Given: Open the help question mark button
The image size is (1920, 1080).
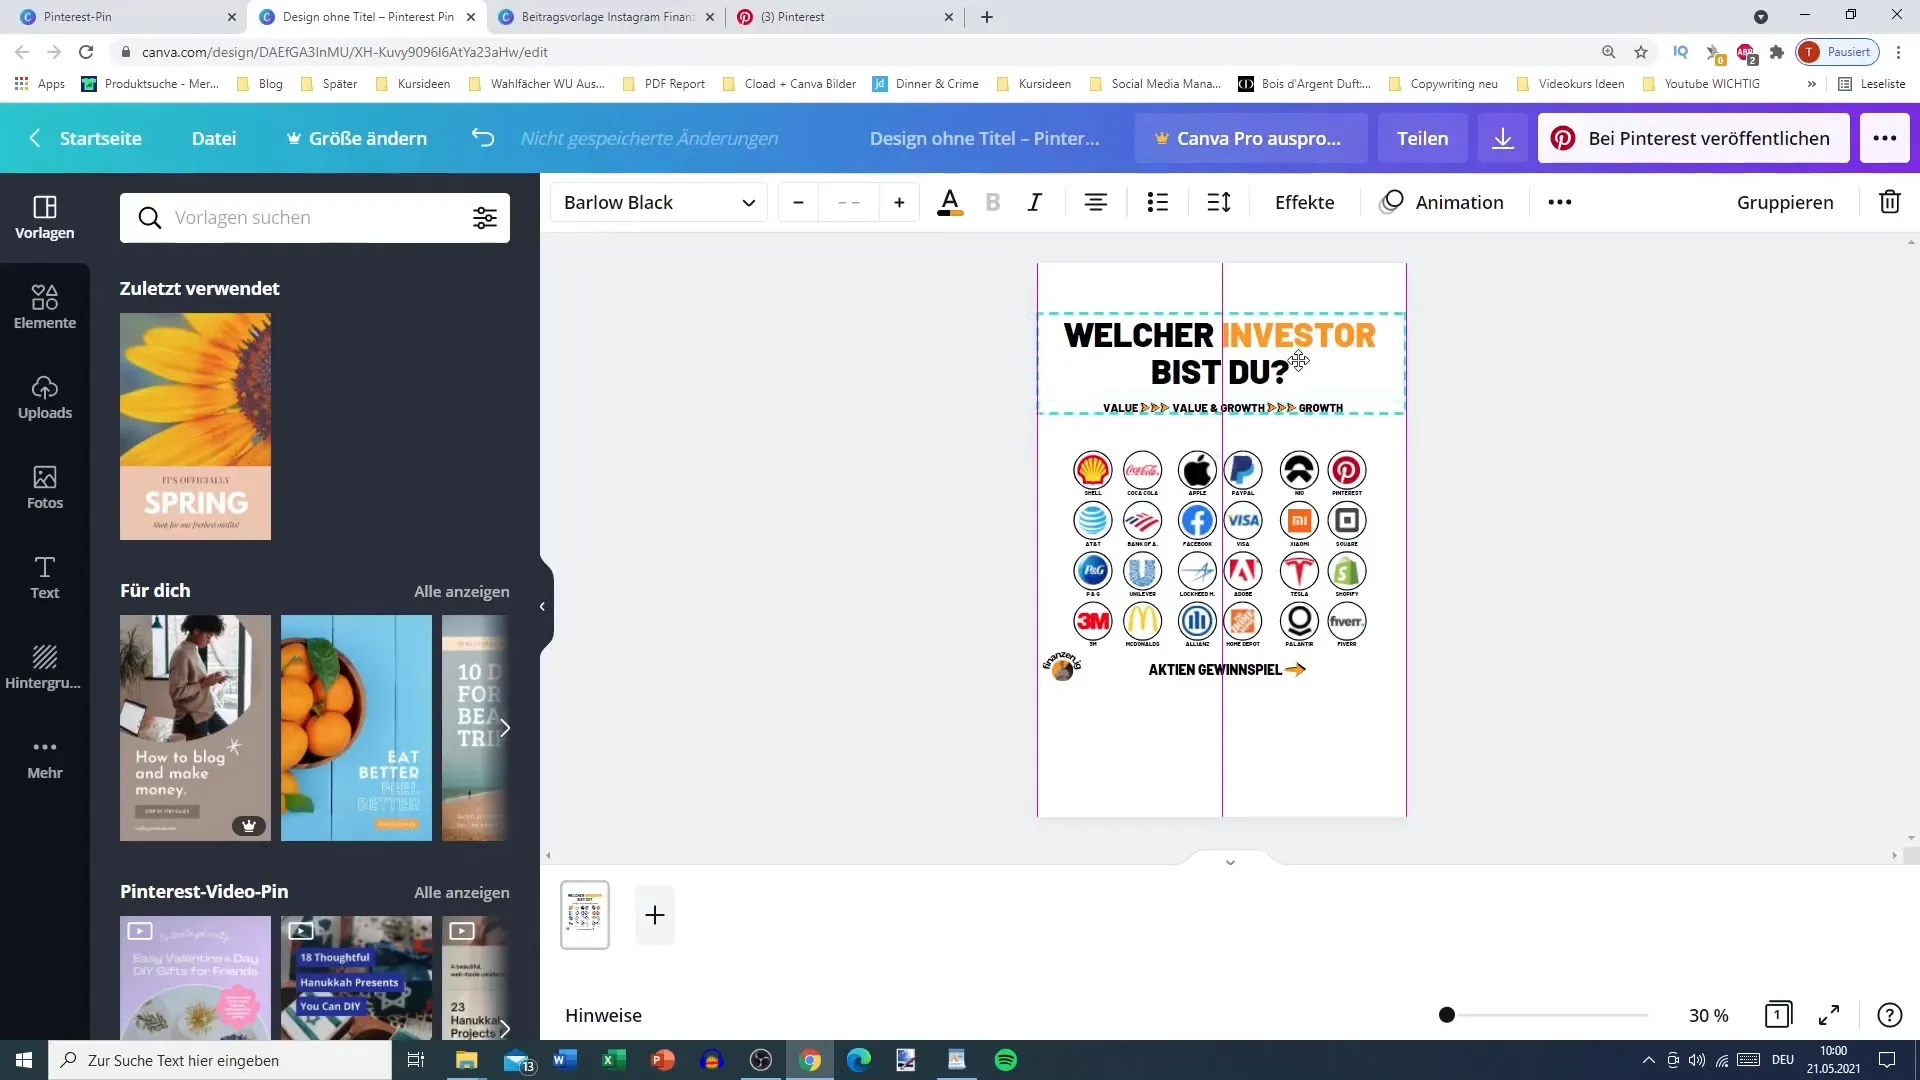Looking at the screenshot, I should pyautogui.click(x=1889, y=1015).
